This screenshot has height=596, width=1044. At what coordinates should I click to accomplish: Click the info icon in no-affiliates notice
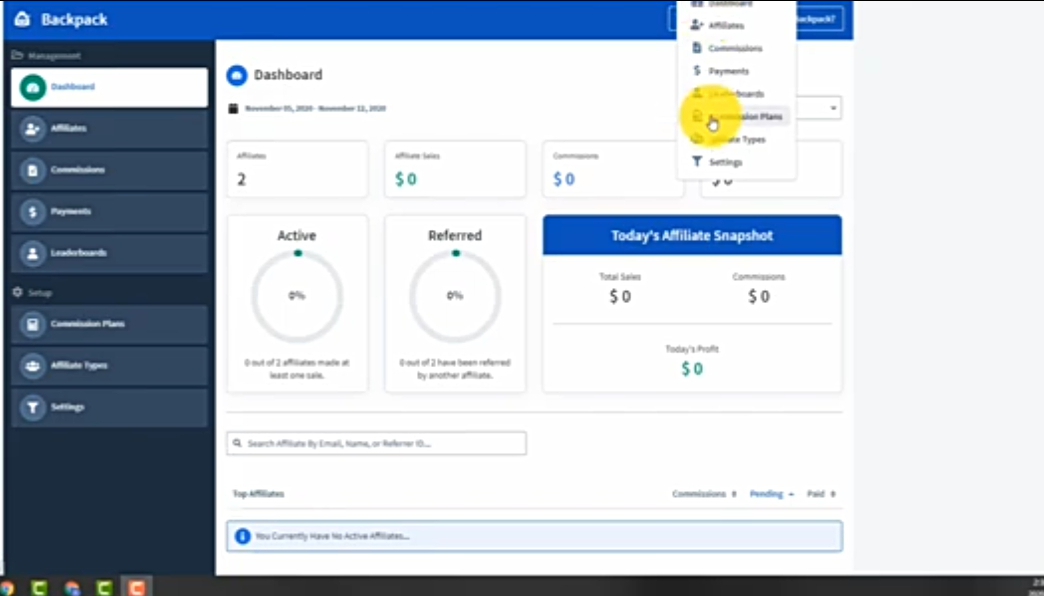(x=242, y=536)
